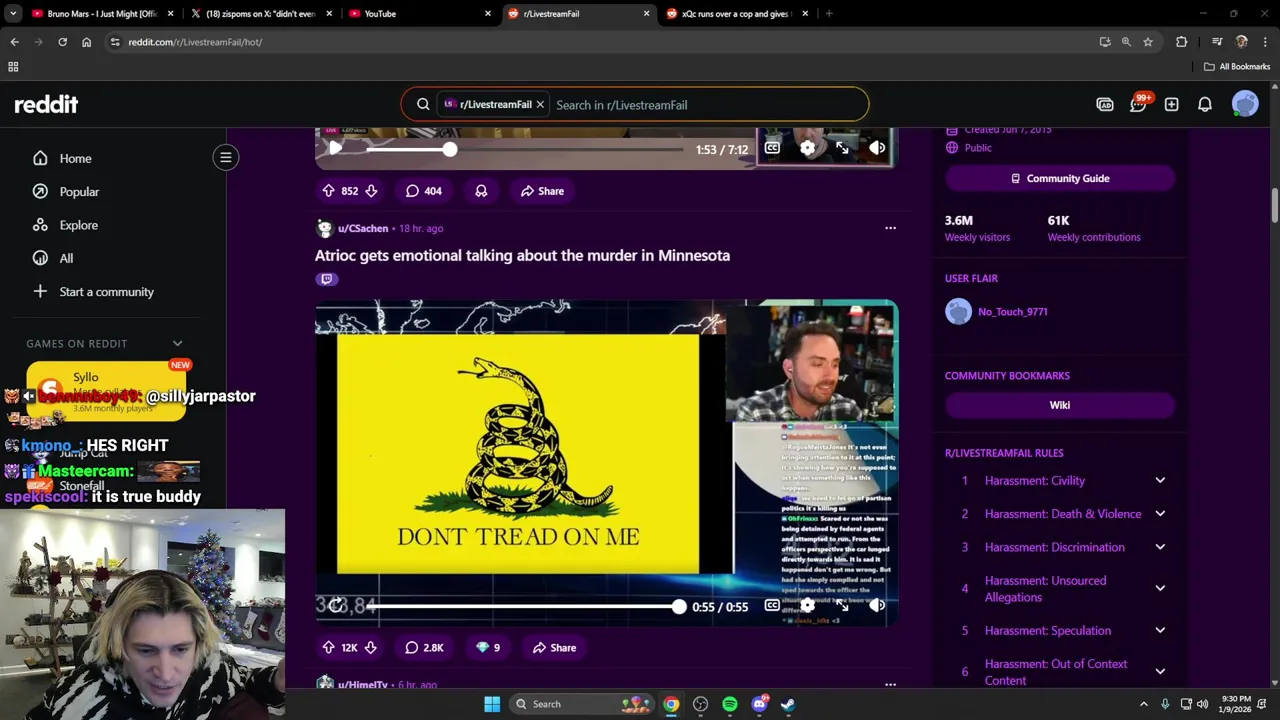This screenshot has width=1280, height=720.
Task: Seek the Atrioc video progress bar
Action: [x=525, y=606]
